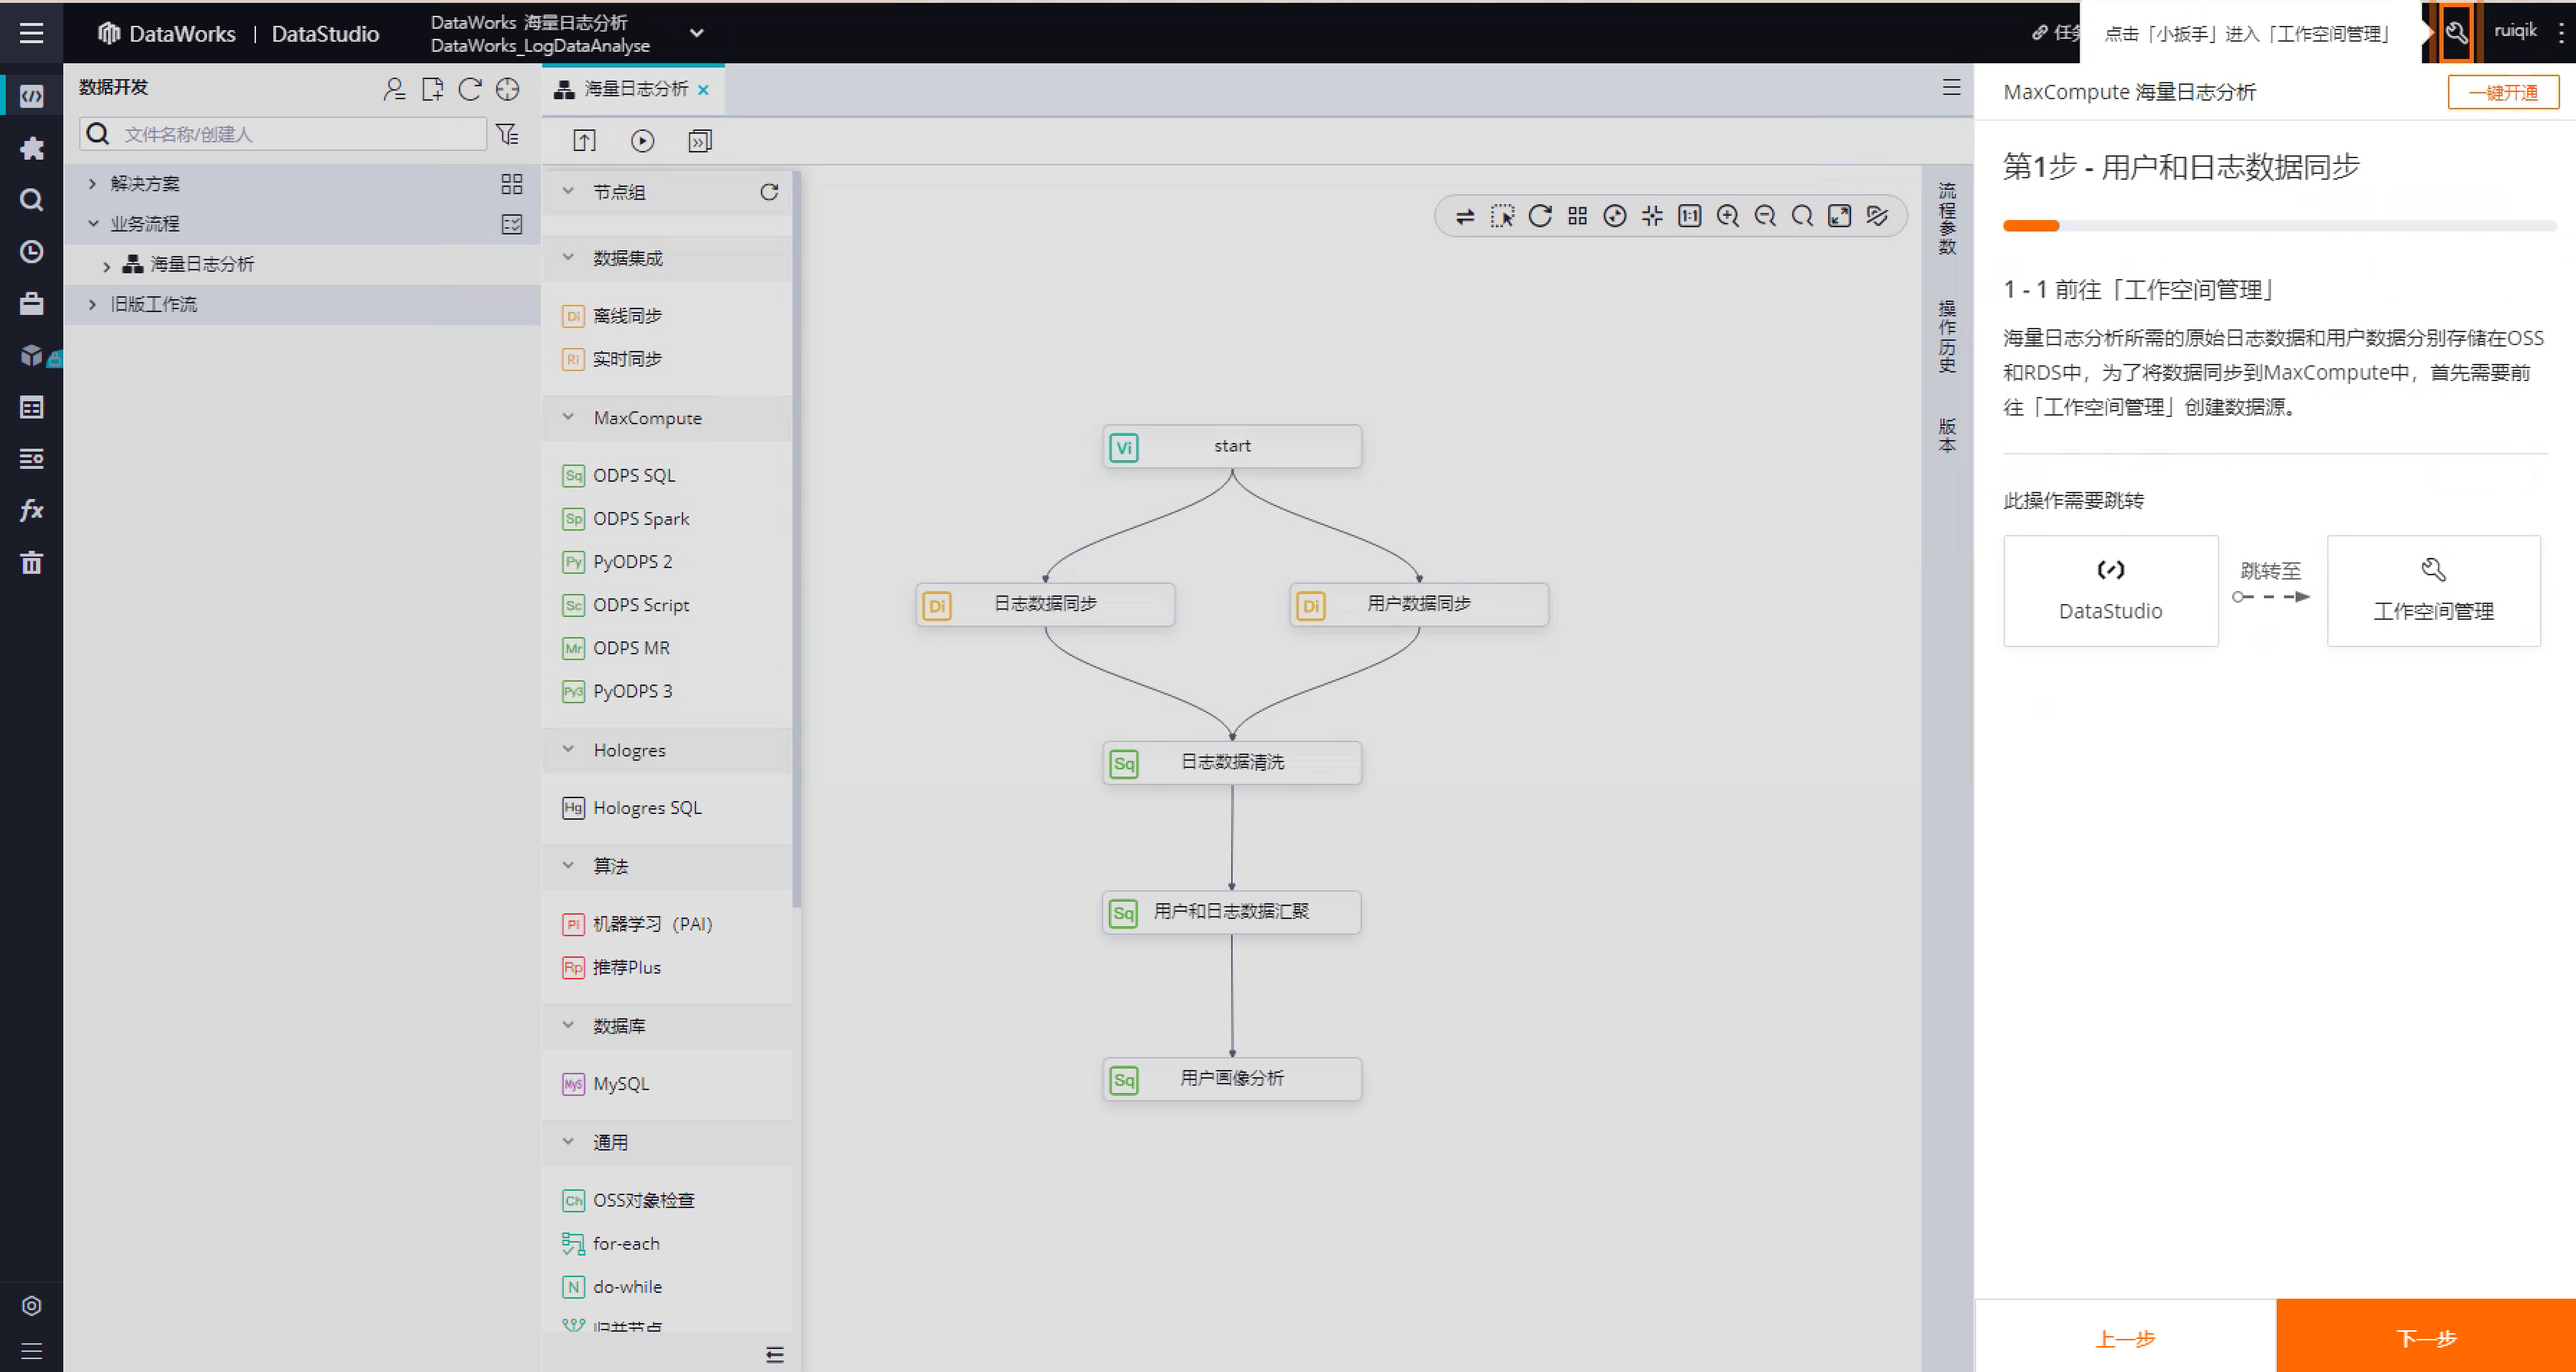Expand the 解决方案 tree node
Viewport: 2576px width, 1372px height.
coord(92,183)
